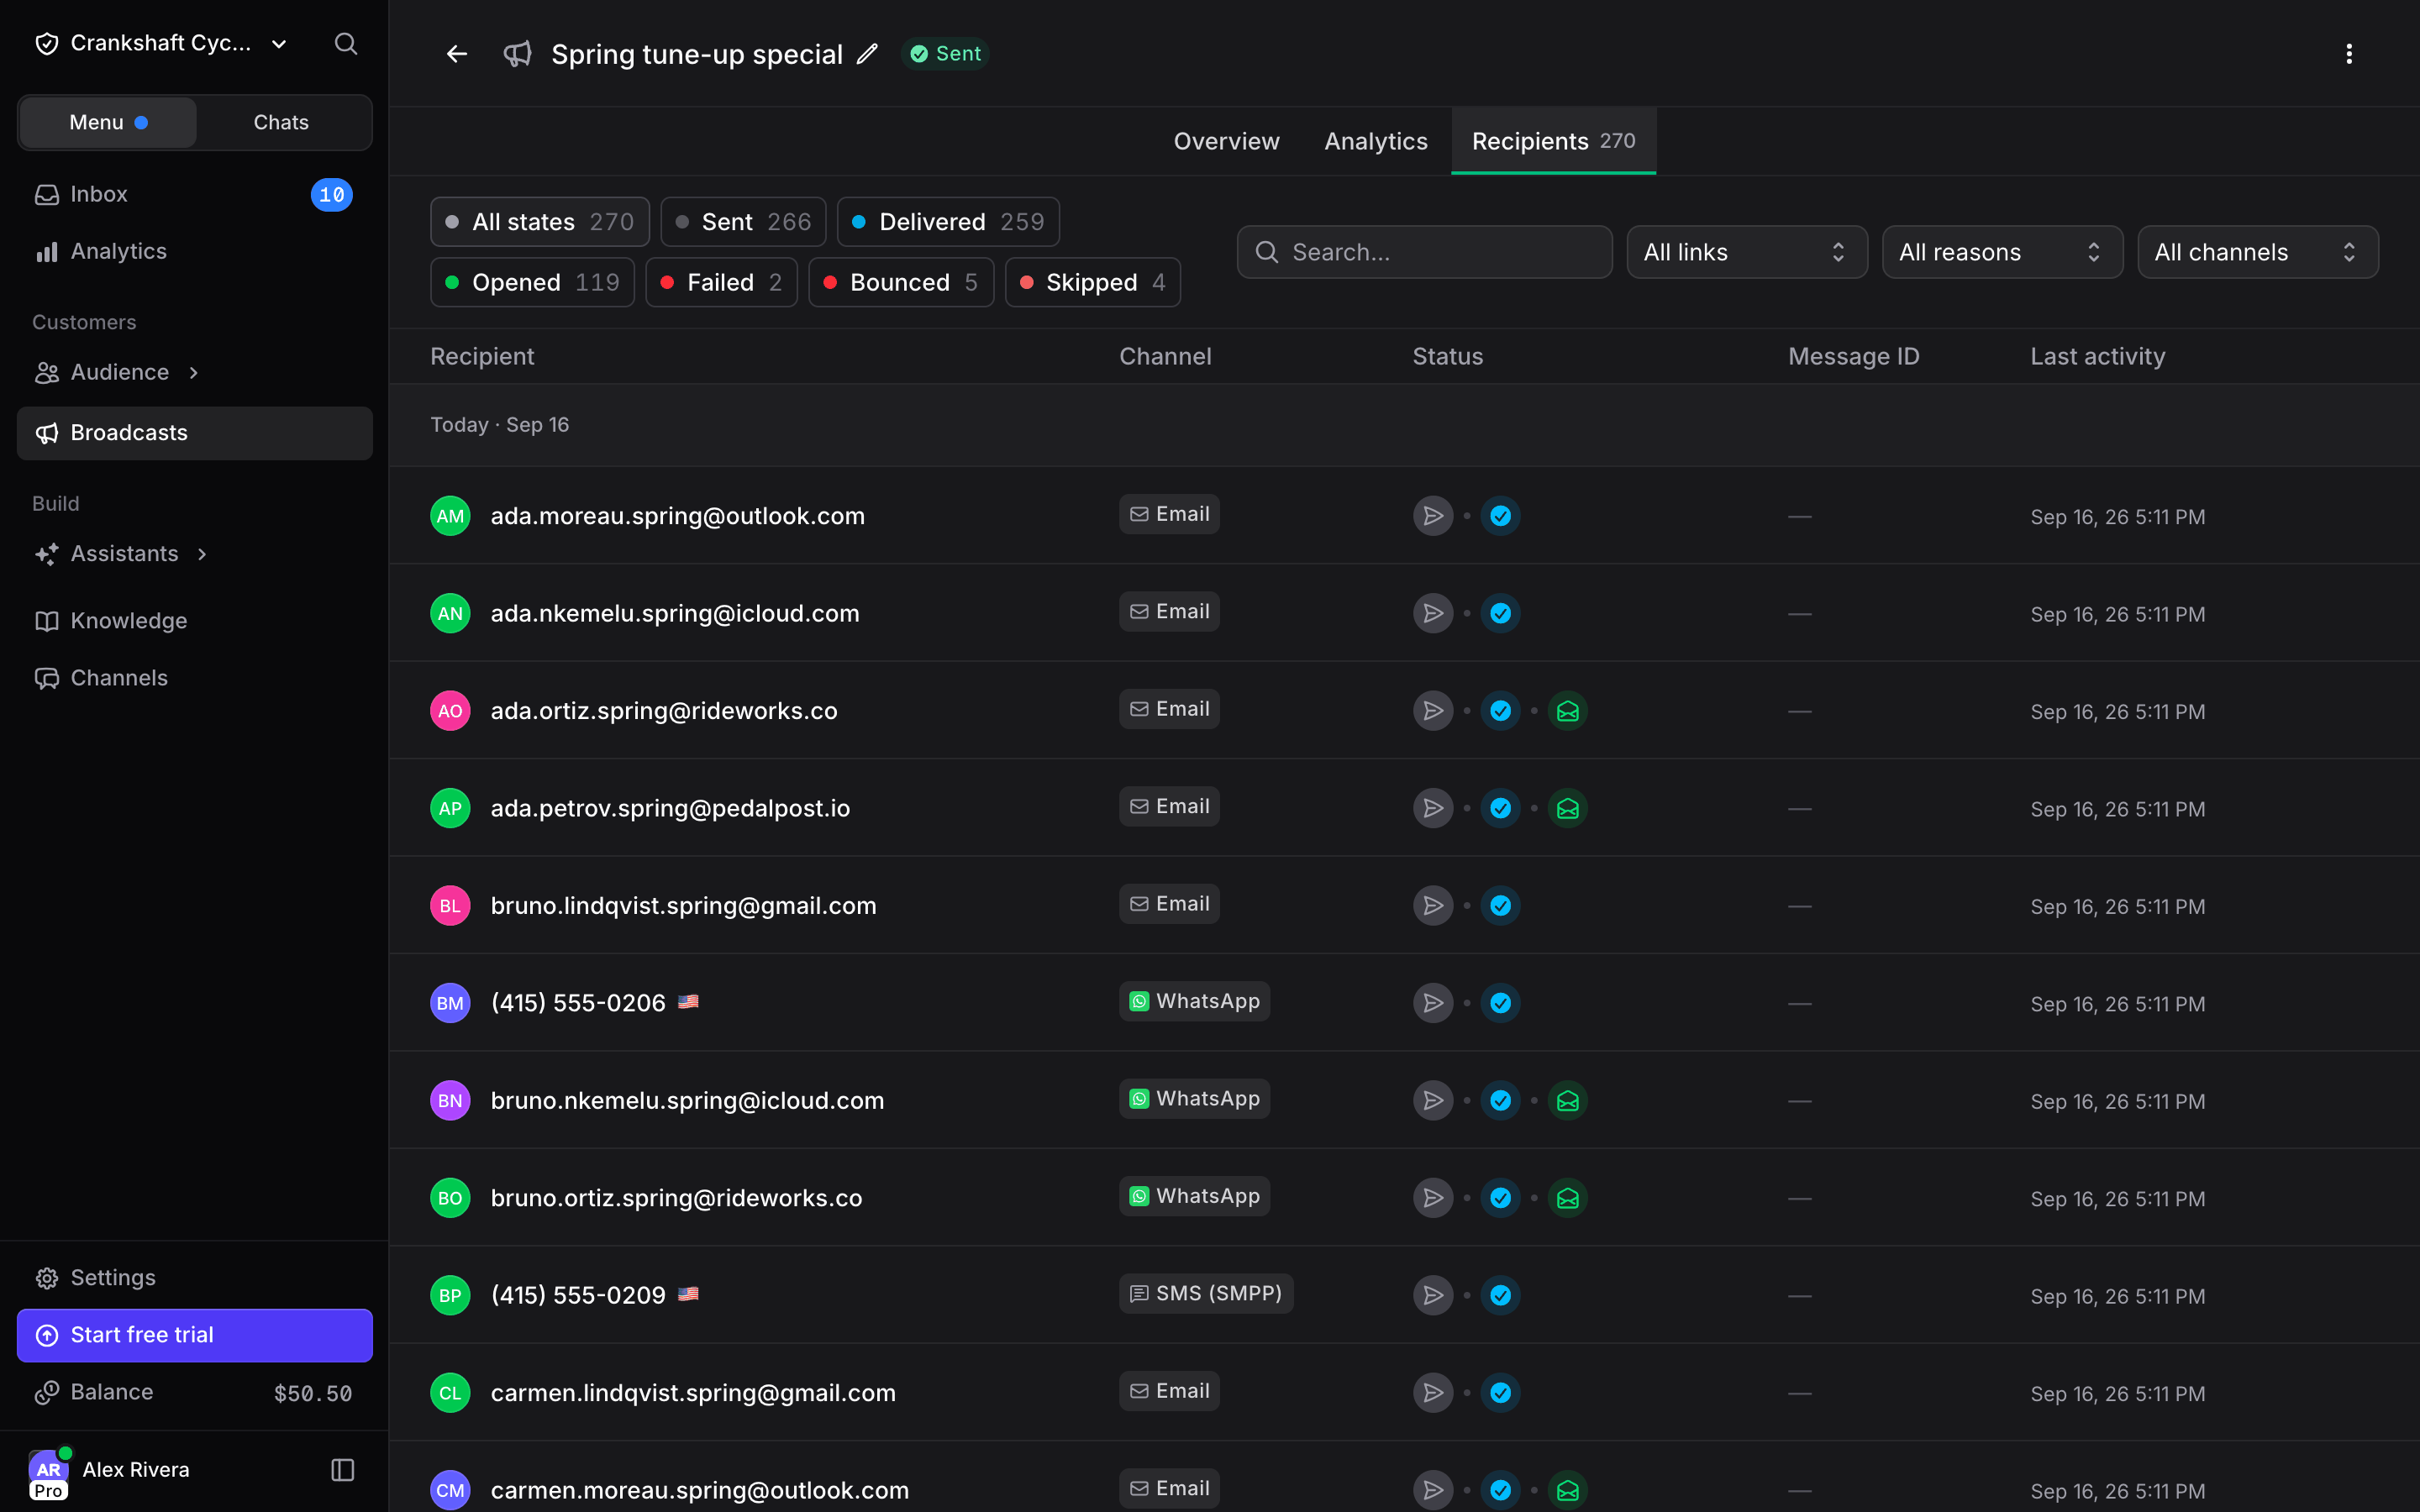Click the sent status icon for ada.moreau
2420x1512 pixels.
[x=1433, y=516]
